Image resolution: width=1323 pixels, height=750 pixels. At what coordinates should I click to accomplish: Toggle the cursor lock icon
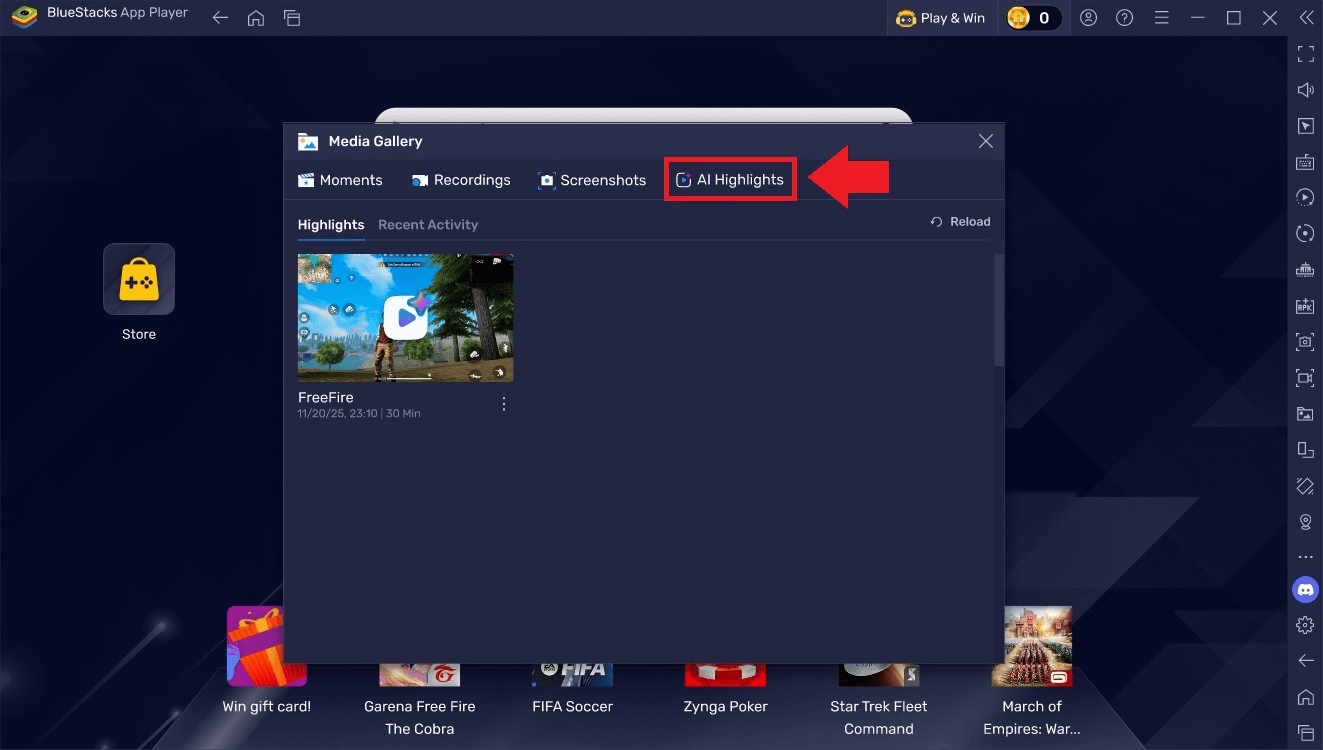tap(1305, 126)
